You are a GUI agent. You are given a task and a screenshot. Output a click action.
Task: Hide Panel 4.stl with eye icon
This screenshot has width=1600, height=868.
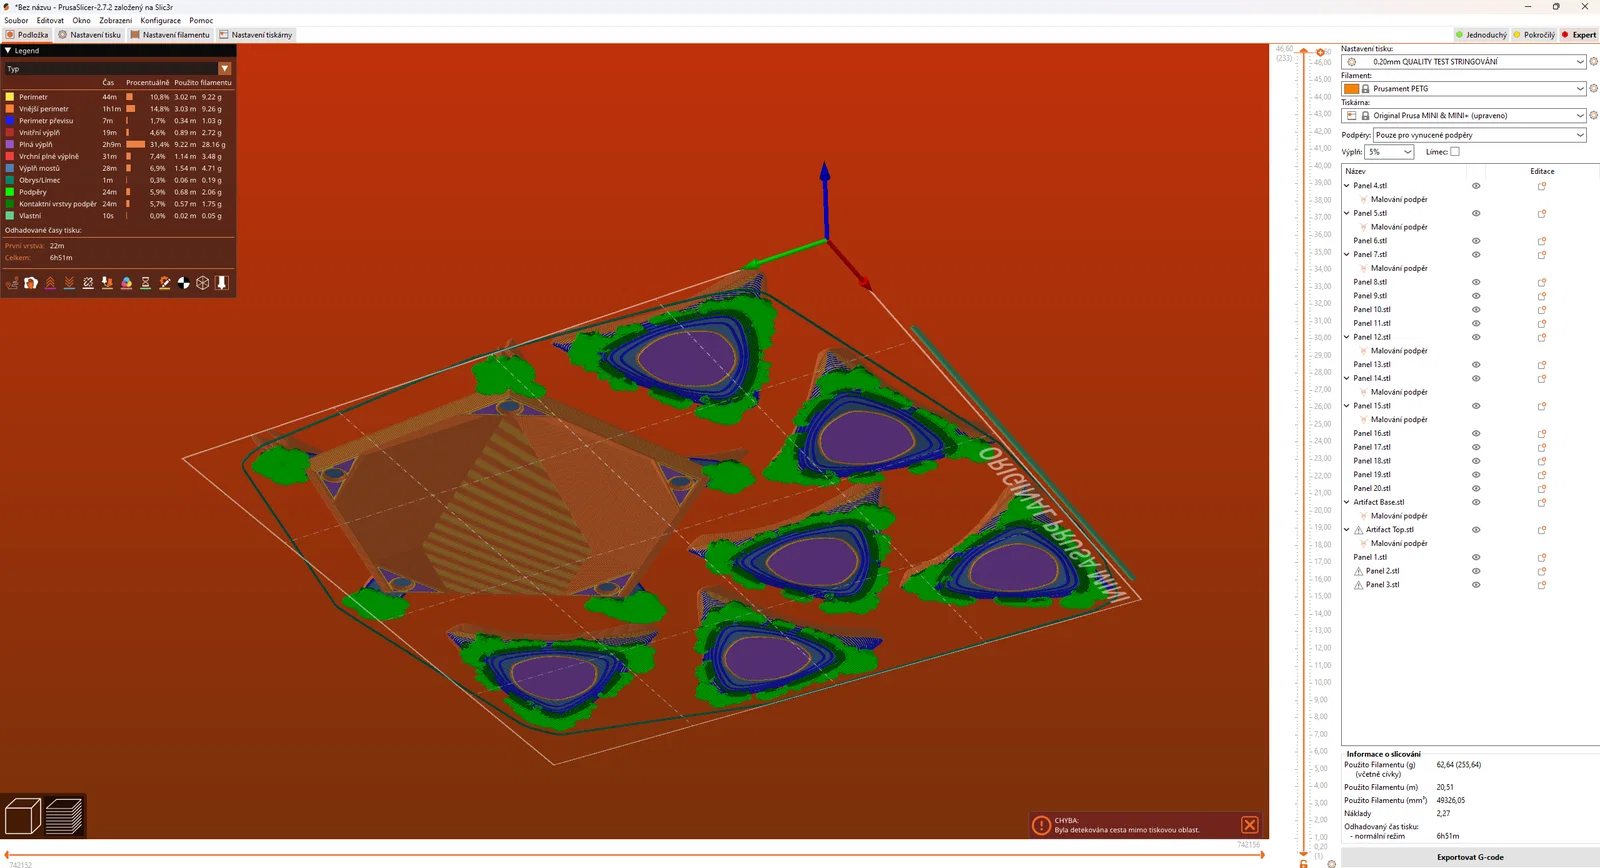pos(1476,186)
